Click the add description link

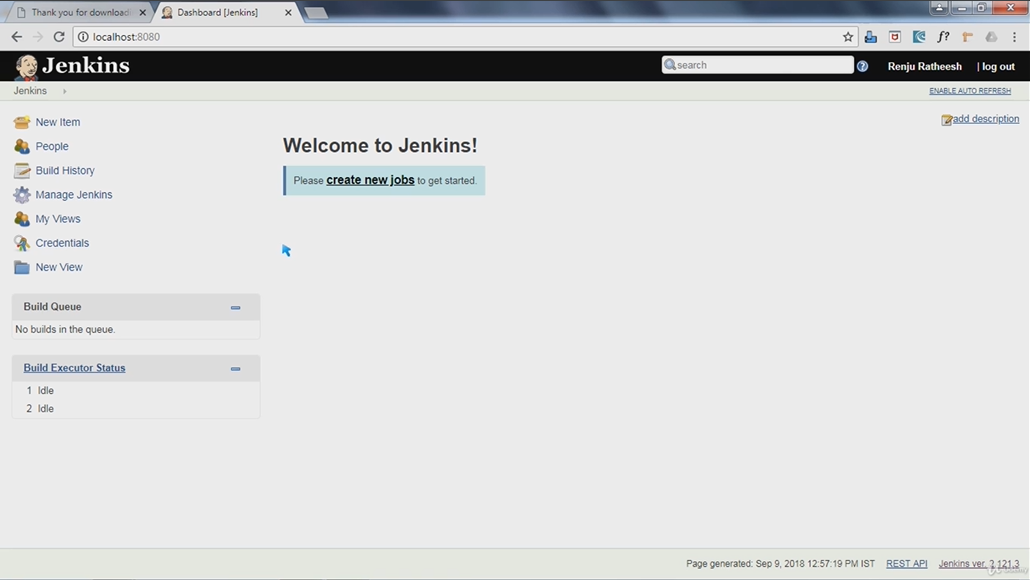pos(986,119)
